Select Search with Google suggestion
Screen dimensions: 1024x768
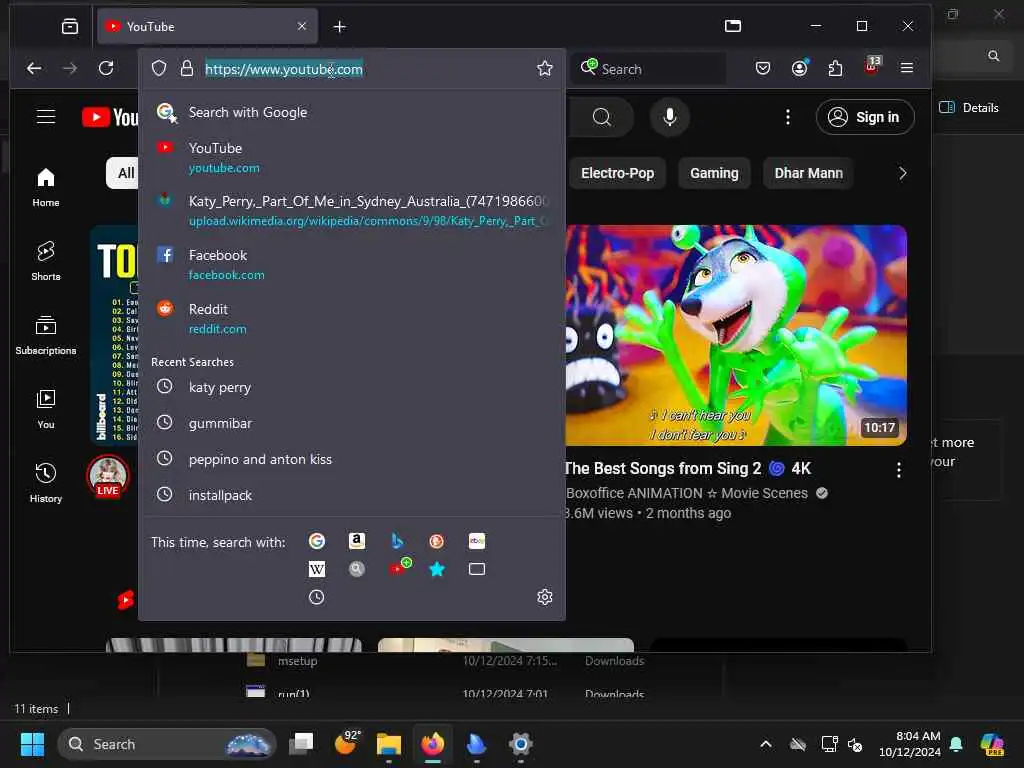[353, 112]
